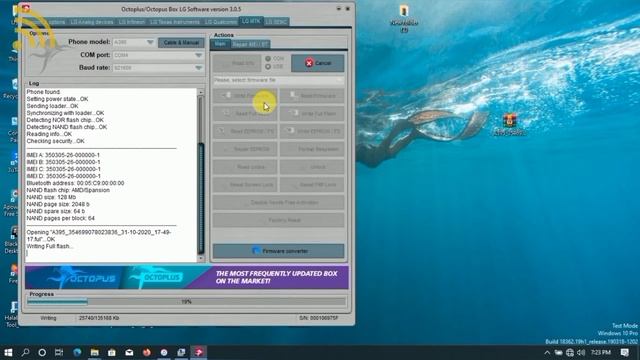
Task: Open the Firmware converter
Action: [x=278, y=251]
